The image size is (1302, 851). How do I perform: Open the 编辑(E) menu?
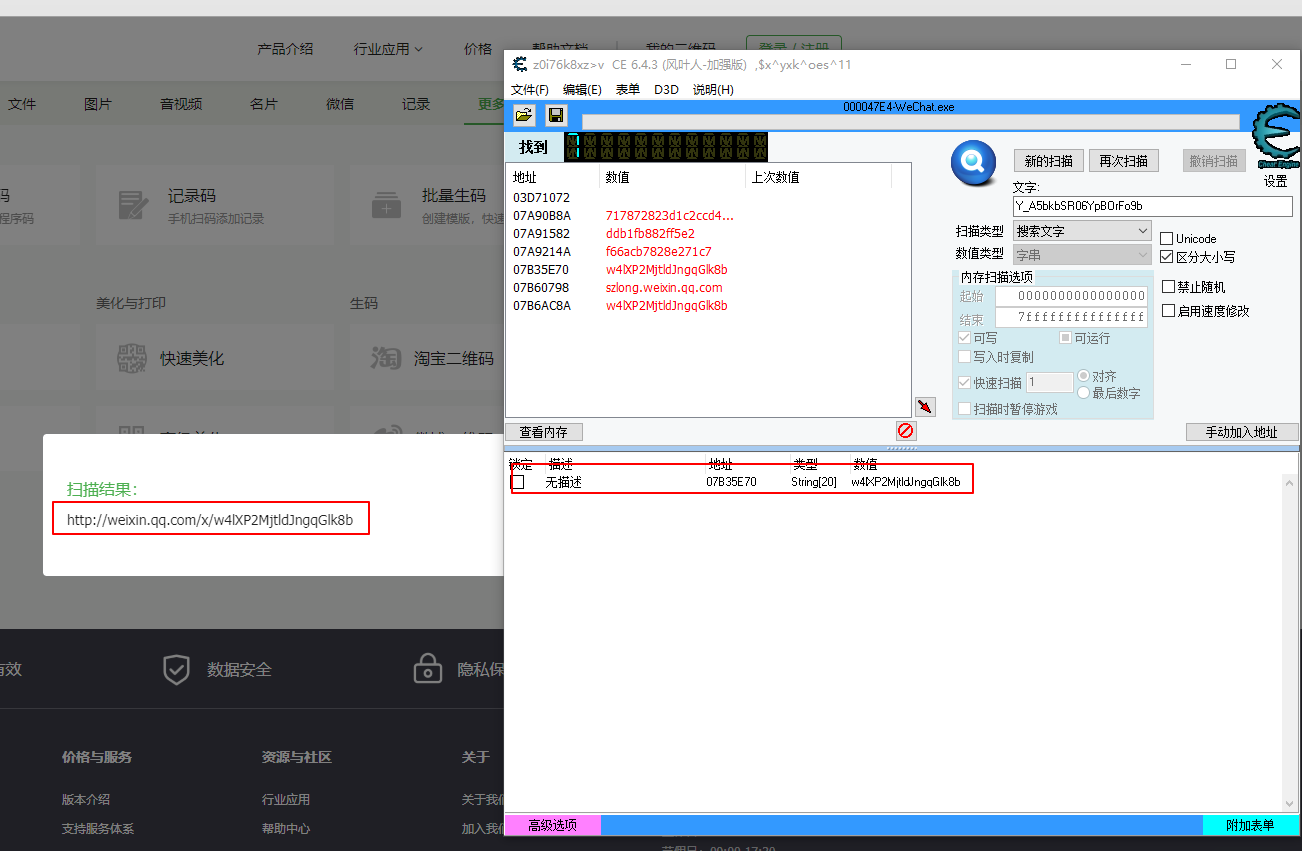click(582, 89)
